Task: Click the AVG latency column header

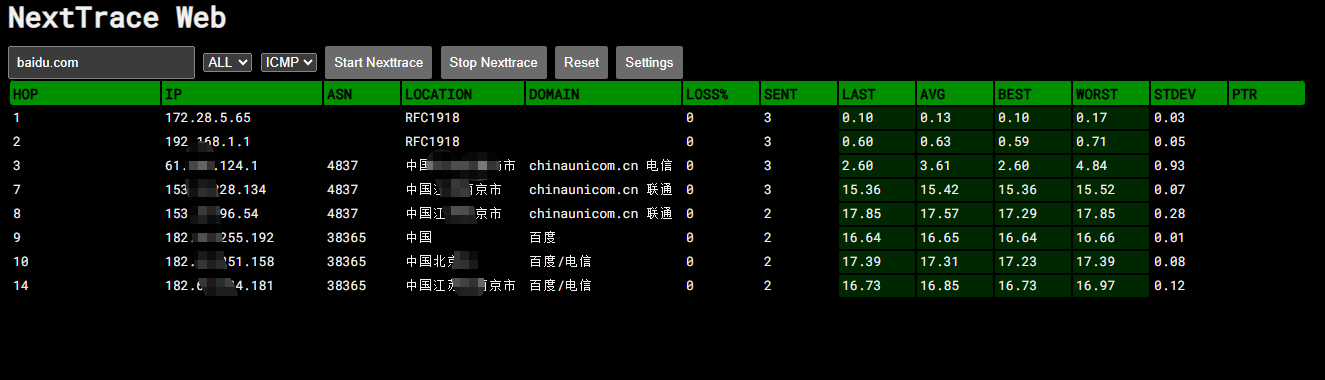Action: (955, 94)
